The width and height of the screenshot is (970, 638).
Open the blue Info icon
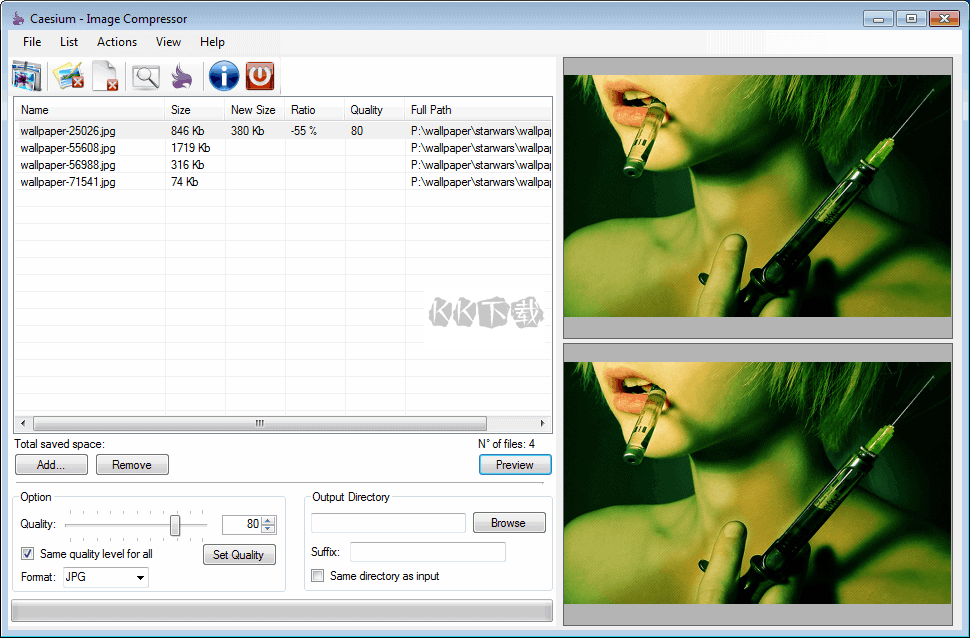tap(224, 76)
